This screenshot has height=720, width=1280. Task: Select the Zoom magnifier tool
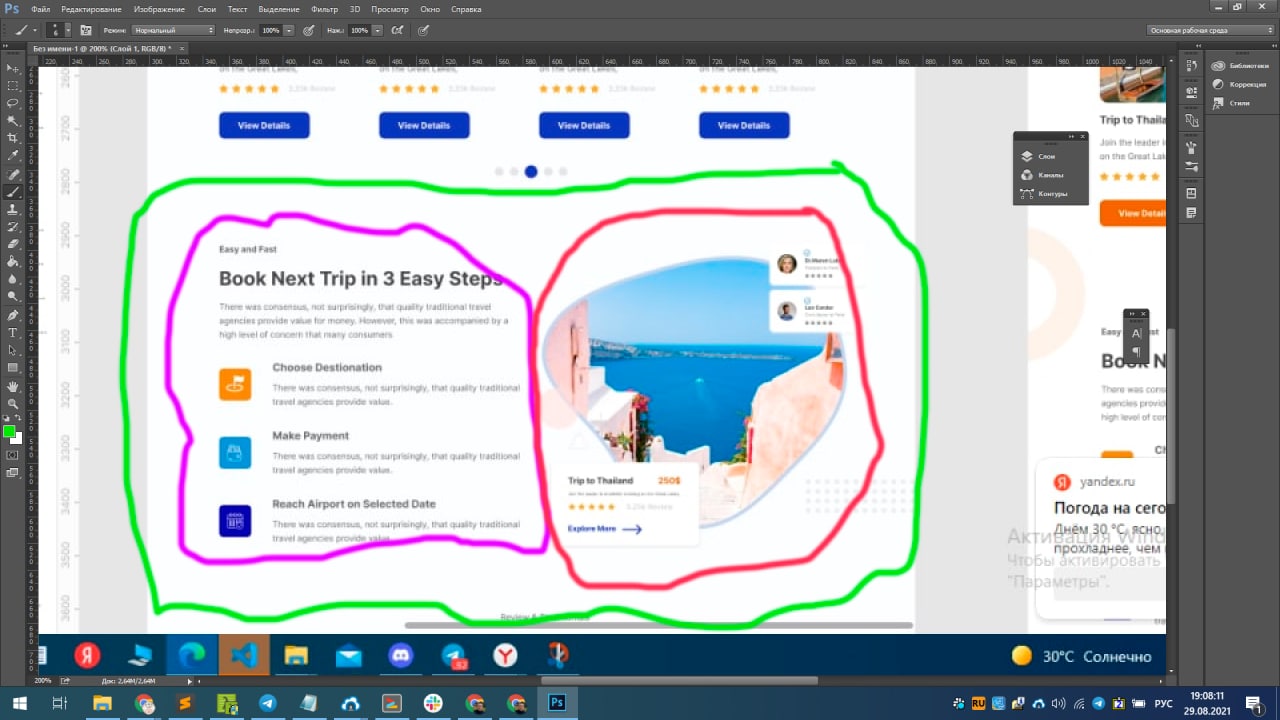coord(13,403)
